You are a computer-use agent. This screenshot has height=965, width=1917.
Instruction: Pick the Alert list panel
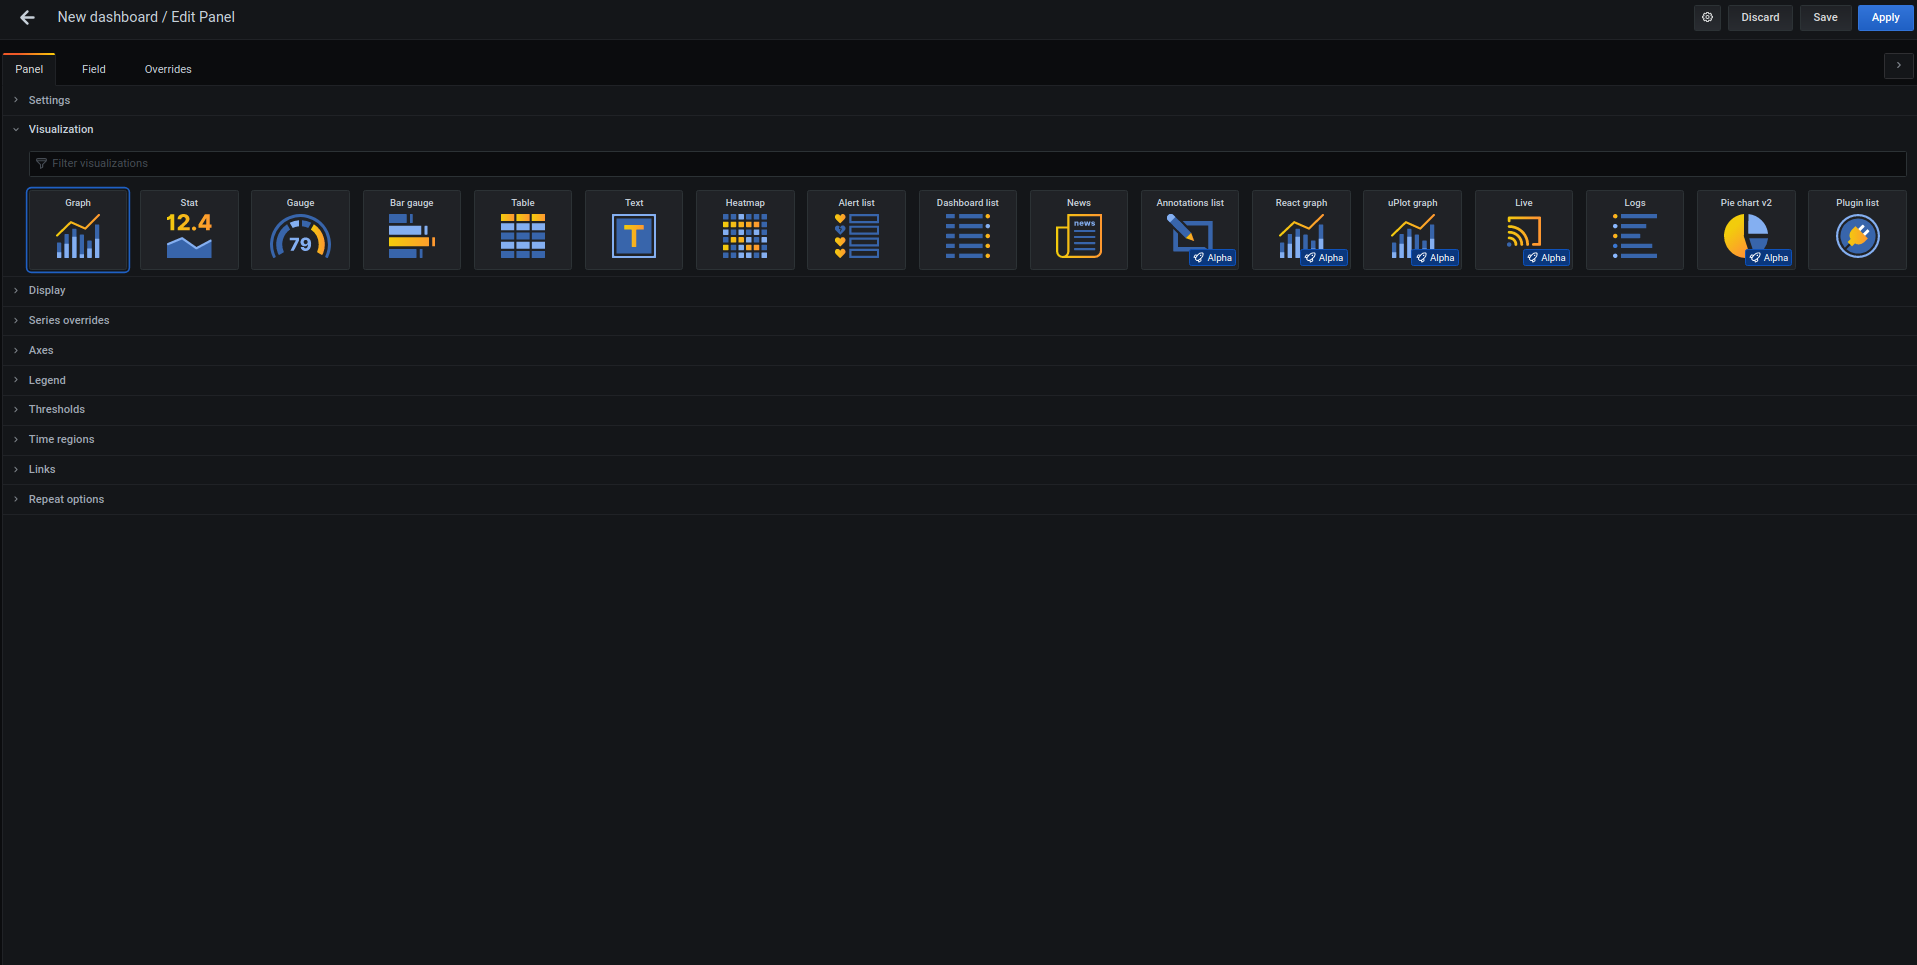[856, 230]
